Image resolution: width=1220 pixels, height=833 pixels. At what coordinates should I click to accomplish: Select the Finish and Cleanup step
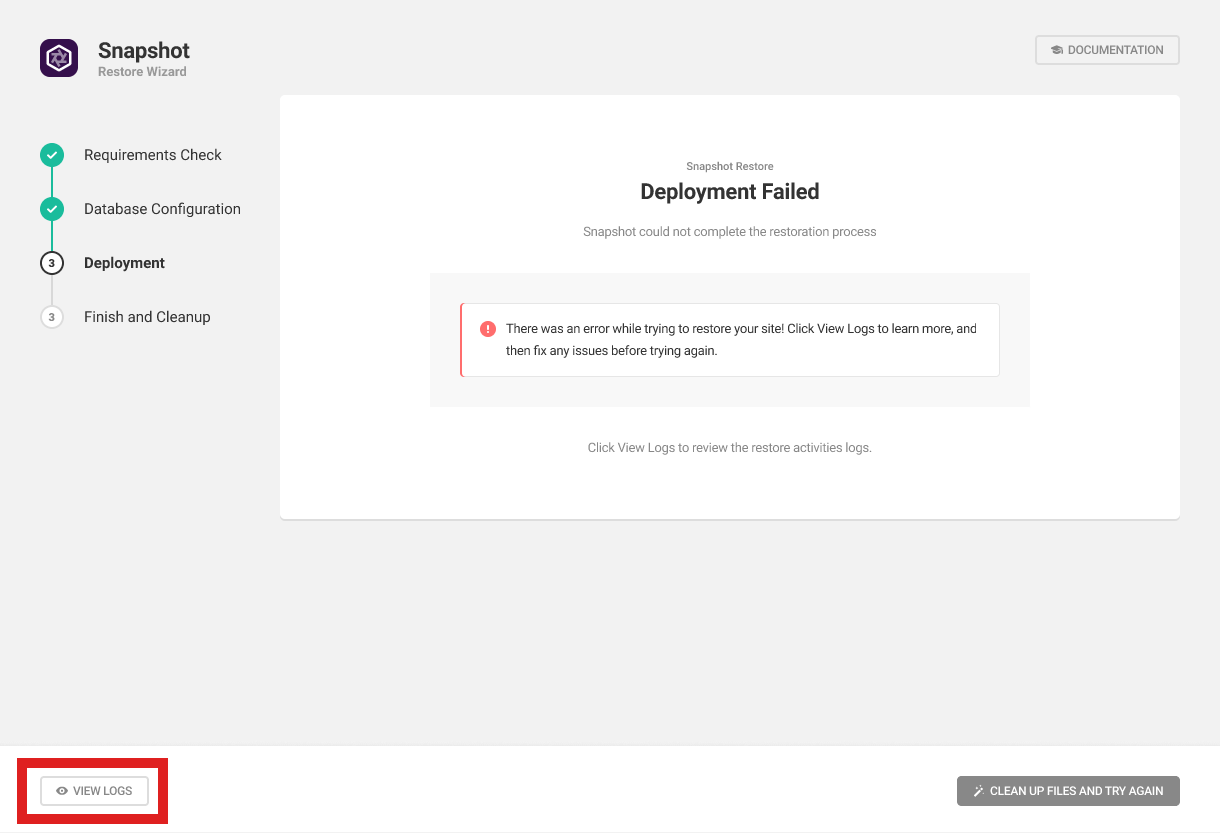coord(147,317)
